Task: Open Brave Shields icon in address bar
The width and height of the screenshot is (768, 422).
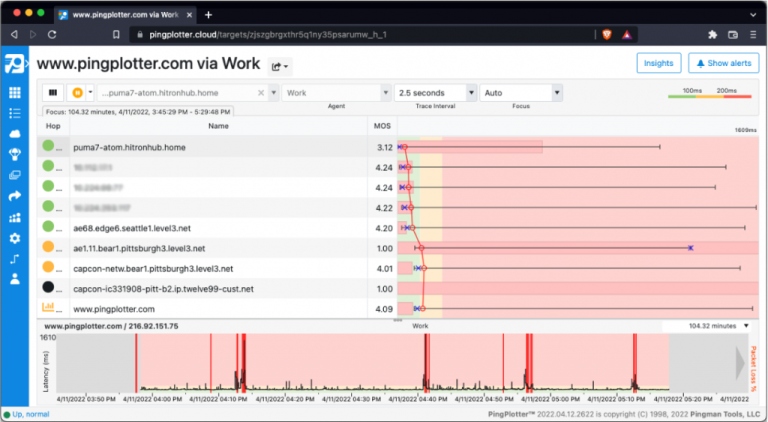Action: [x=606, y=34]
